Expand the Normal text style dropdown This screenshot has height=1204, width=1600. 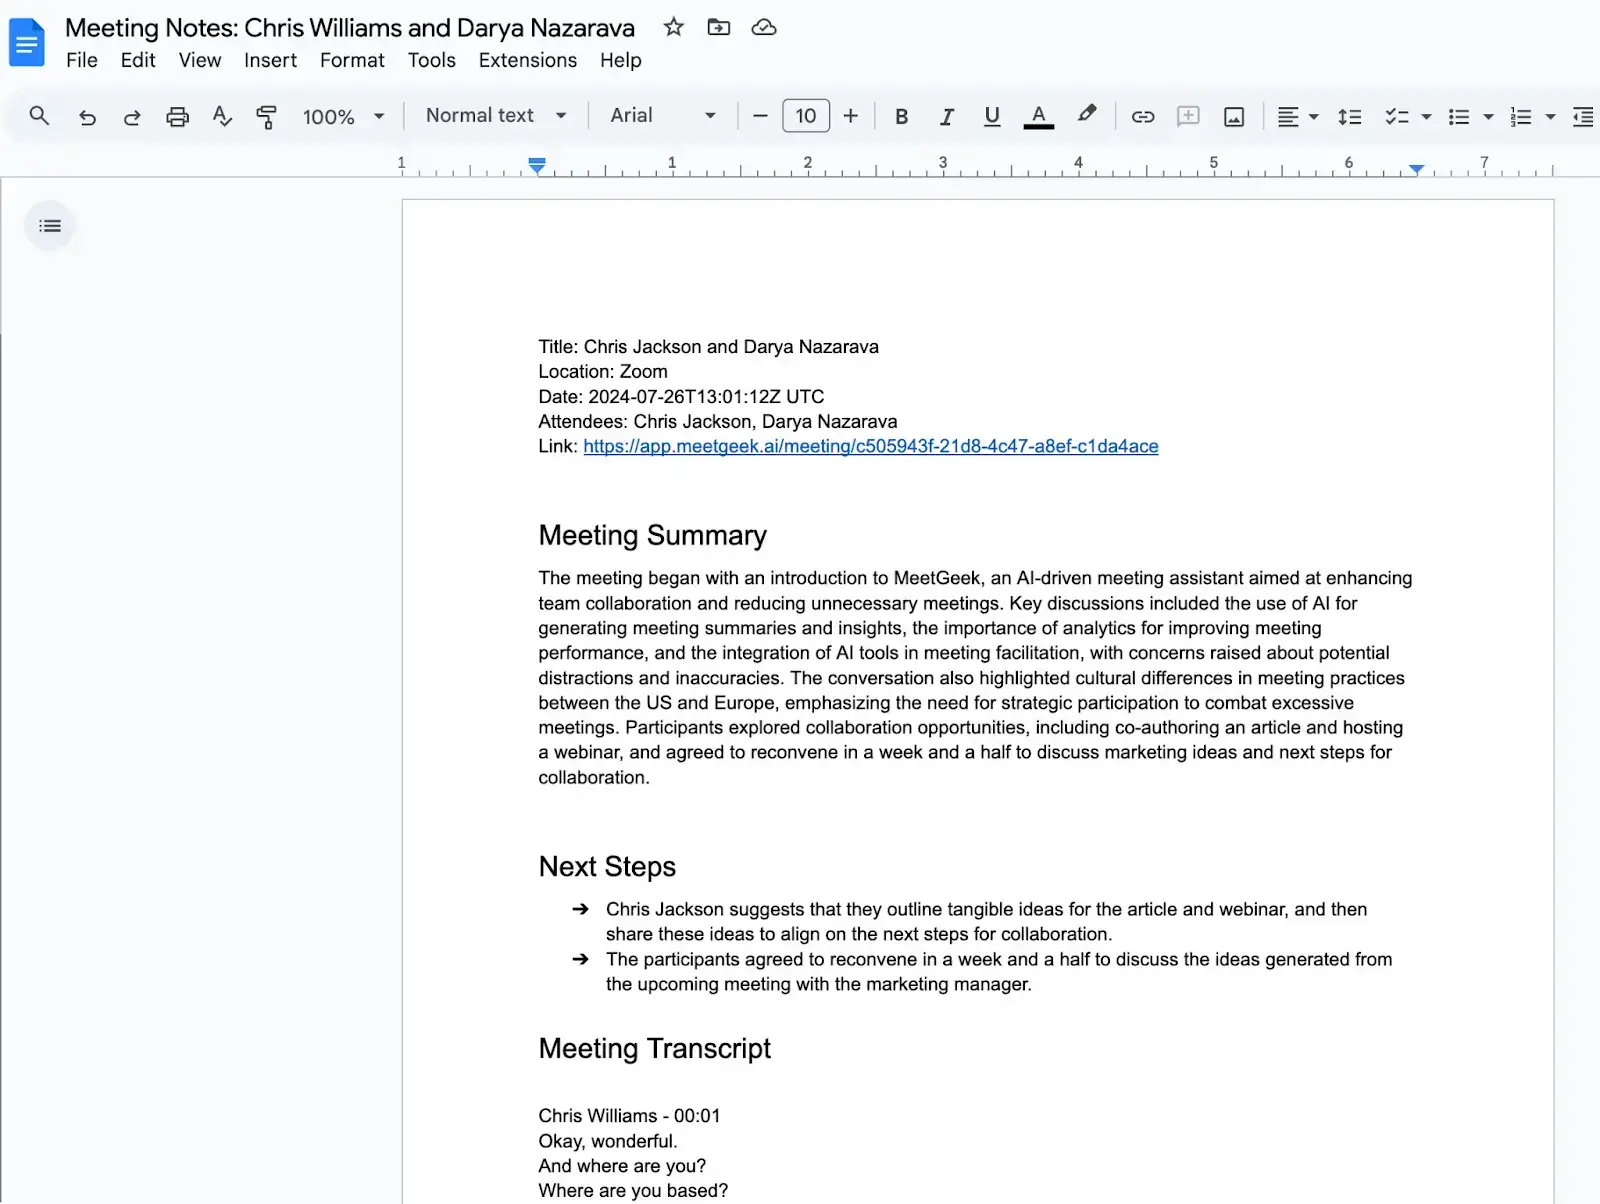496,116
